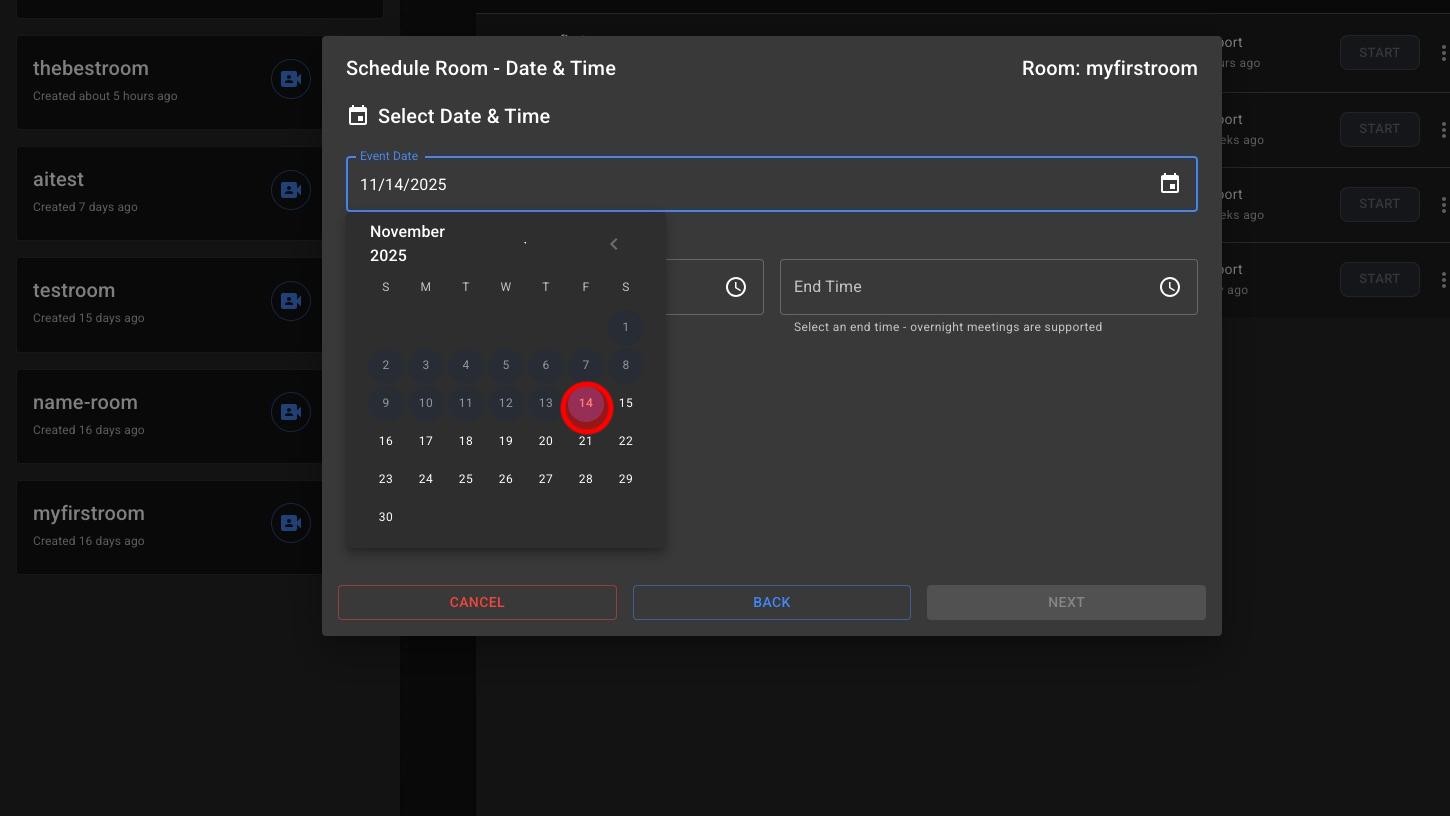Click the NEXT button

[x=1066, y=602]
